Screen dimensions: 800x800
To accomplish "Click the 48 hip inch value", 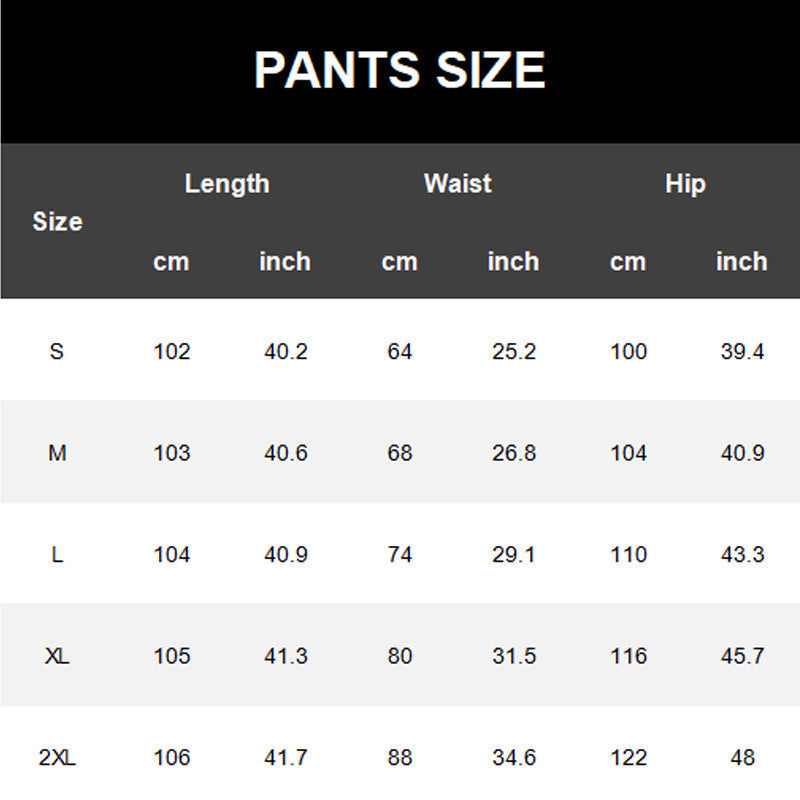I will pos(742,757).
